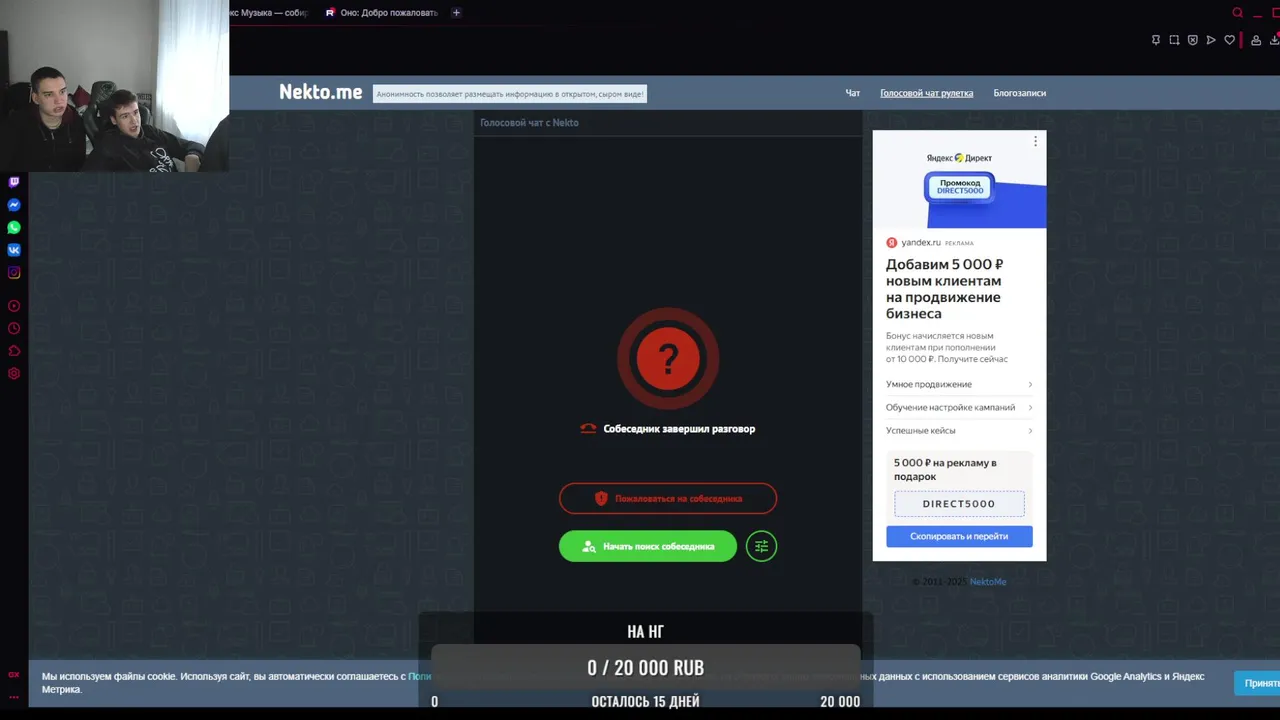Image resolution: width=1280 pixels, height=720 pixels.
Task: Click Пожаловаться на собеседника button
Action: coord(668,498)
